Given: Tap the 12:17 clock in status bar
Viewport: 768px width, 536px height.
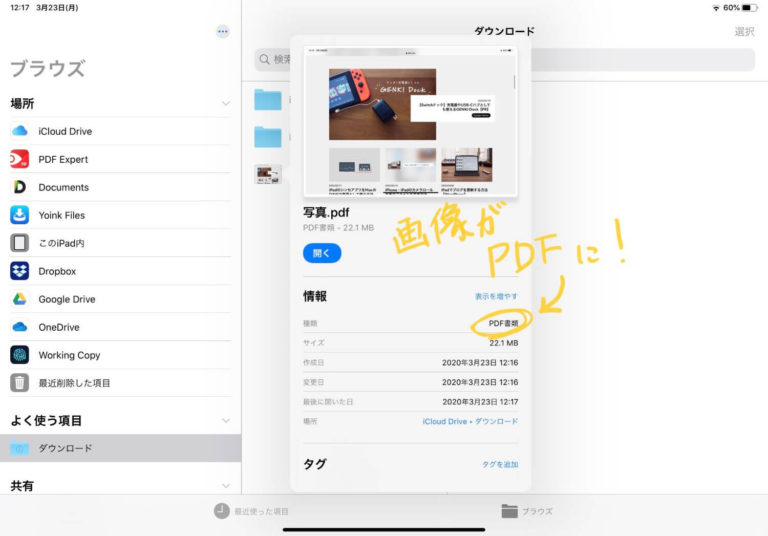Looking at the screenshot, I should (20, 8).
